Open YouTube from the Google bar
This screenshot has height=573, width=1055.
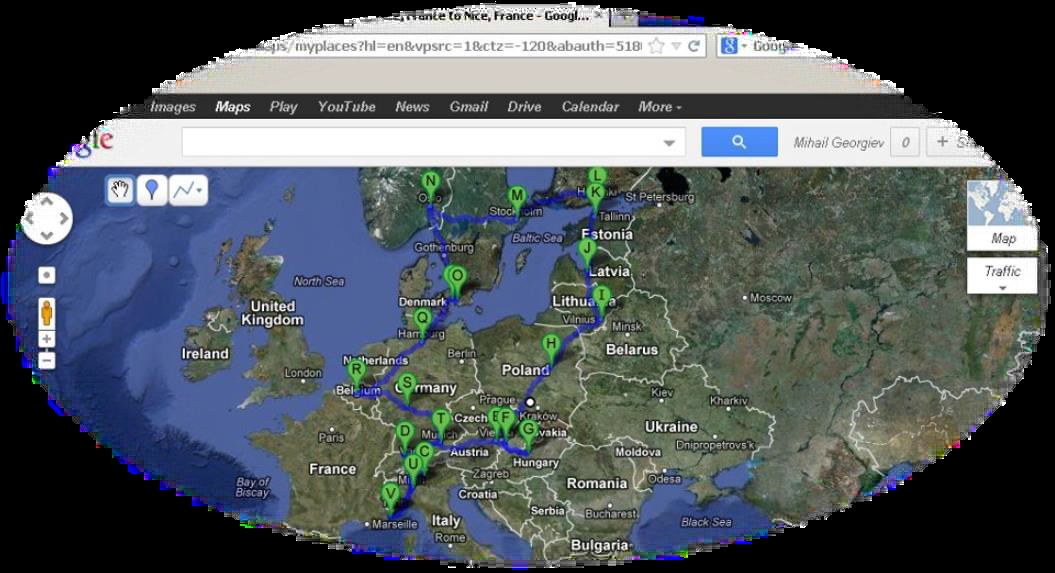(346, 107)
